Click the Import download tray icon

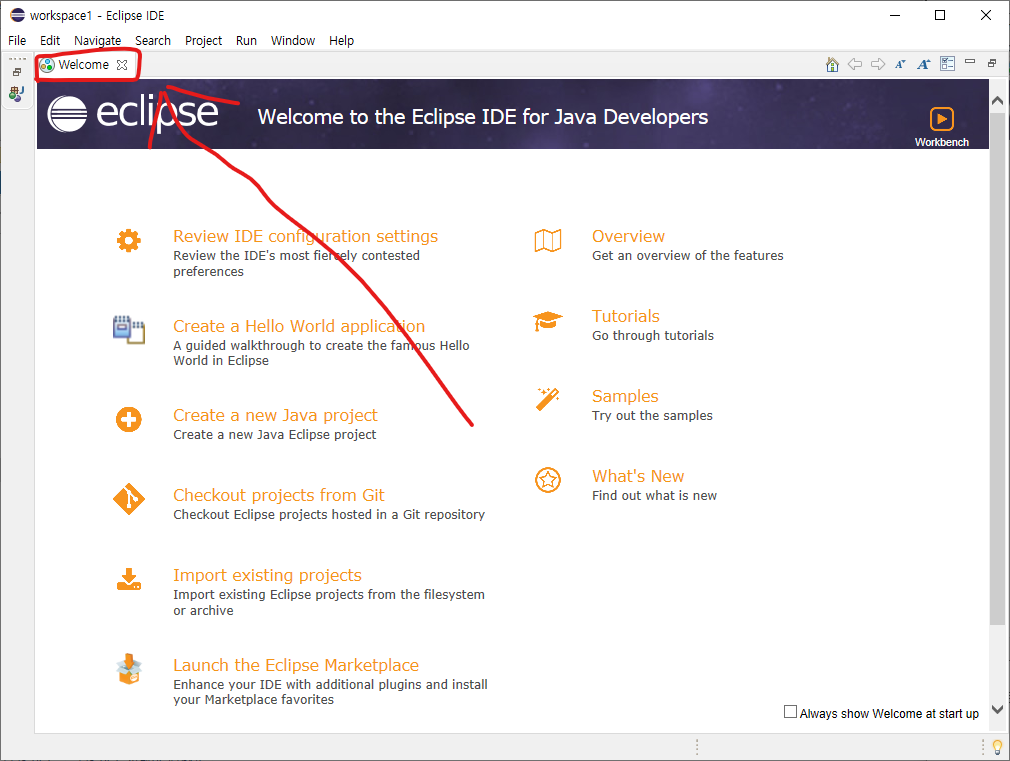click(129, 579)
